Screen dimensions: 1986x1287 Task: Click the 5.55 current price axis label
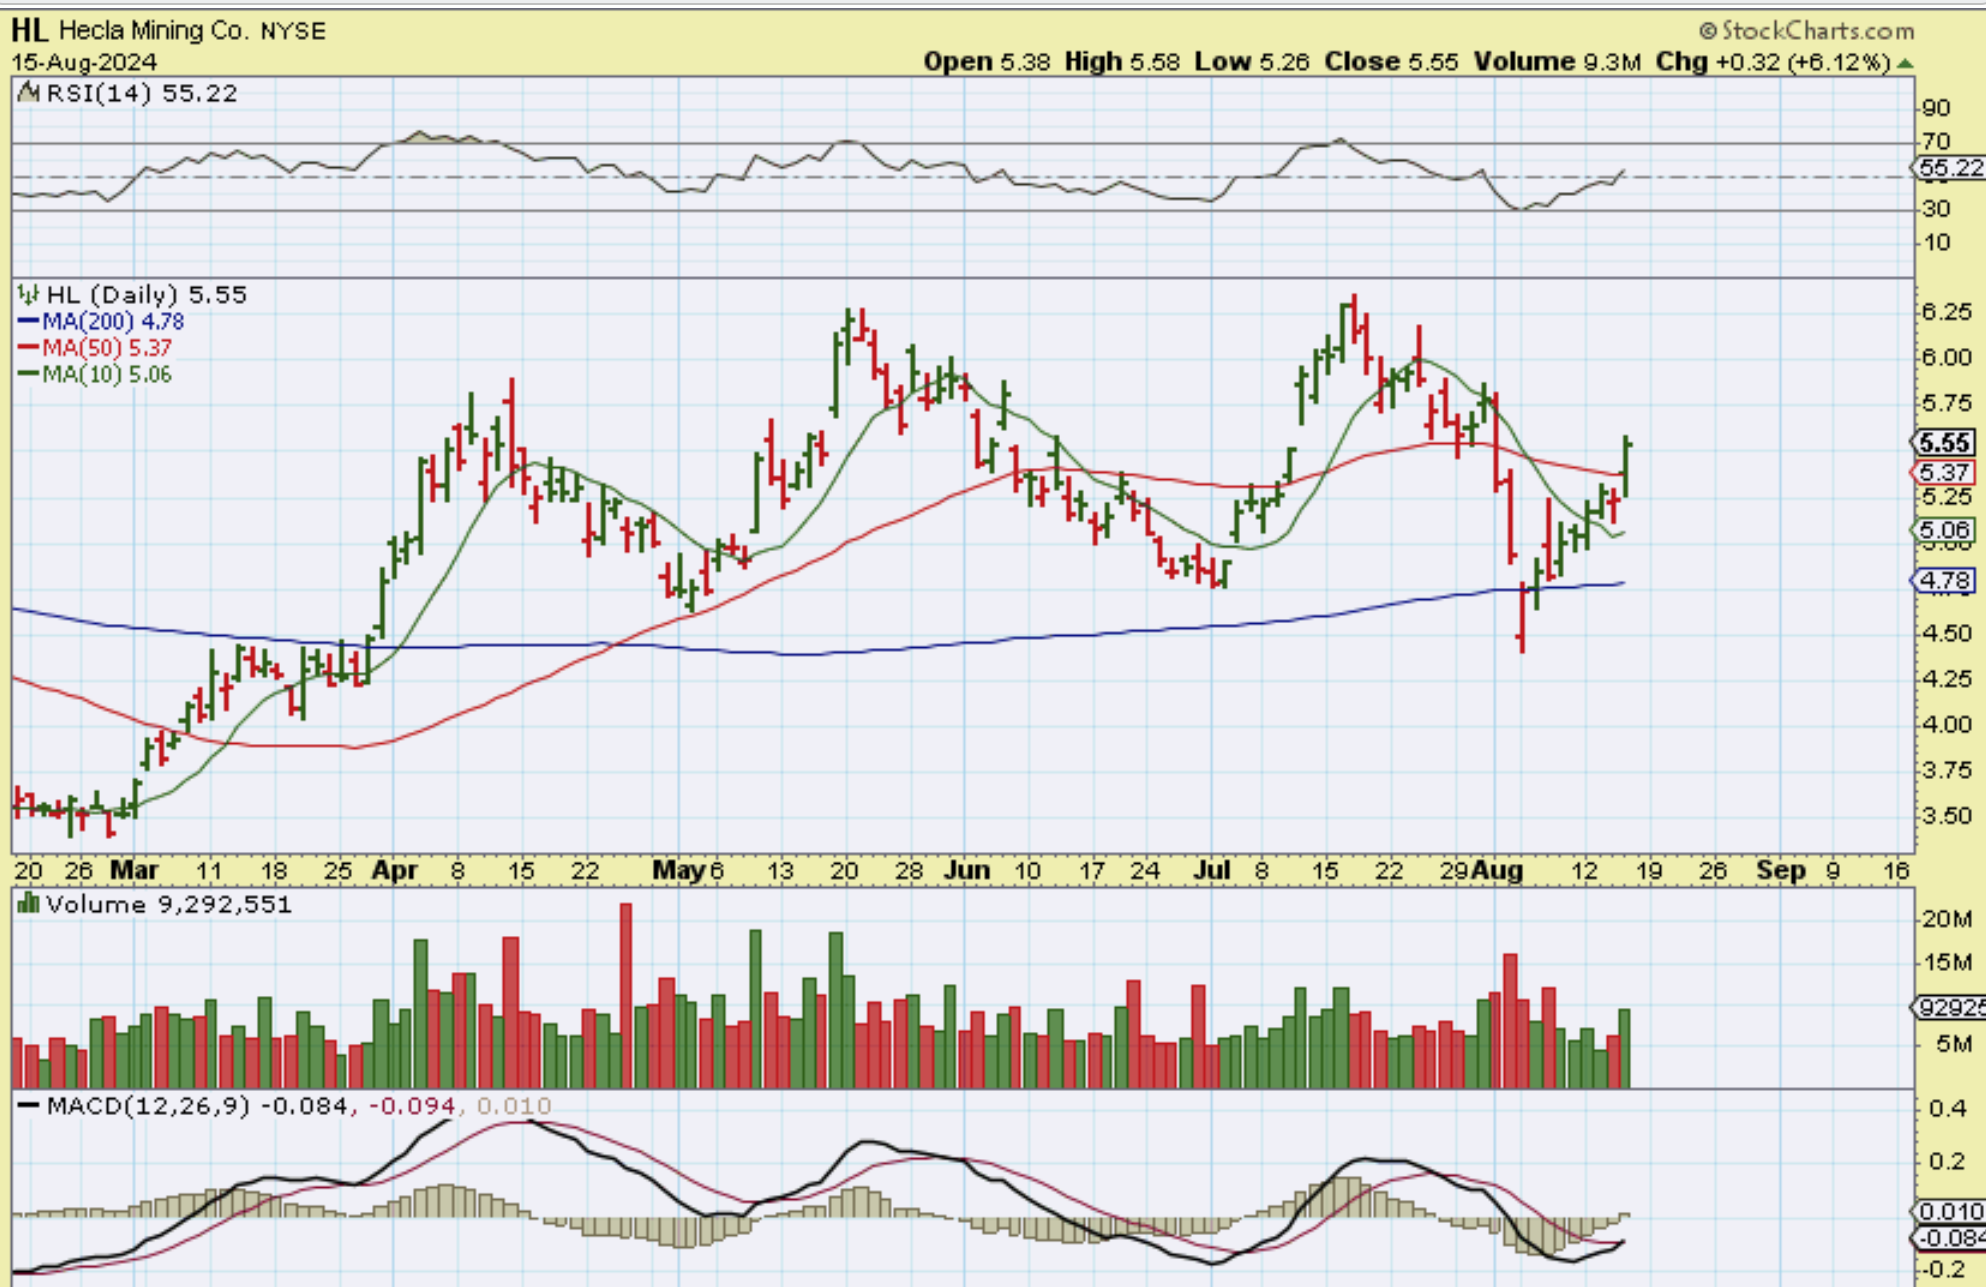(x=1945, y=443)
